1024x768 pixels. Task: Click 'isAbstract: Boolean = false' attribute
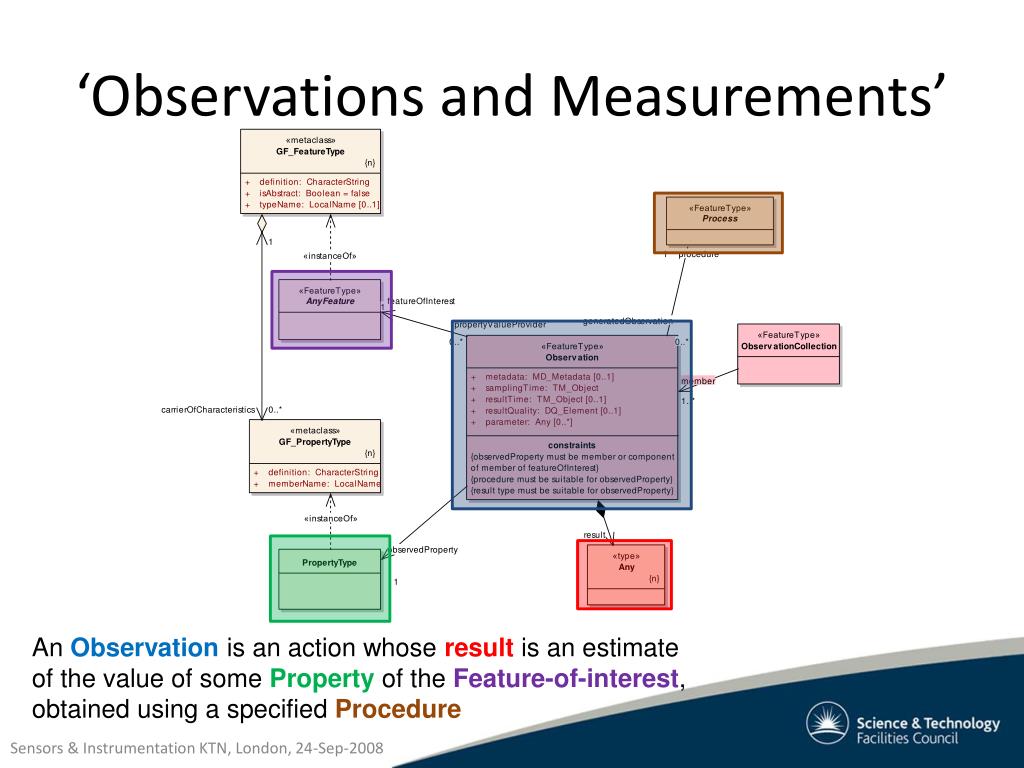(314, 193)
